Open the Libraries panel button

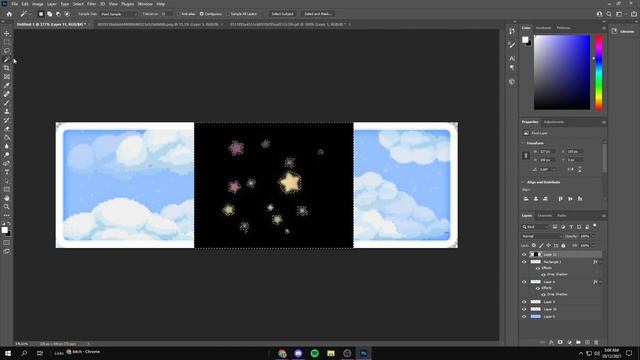coord(624,31)
